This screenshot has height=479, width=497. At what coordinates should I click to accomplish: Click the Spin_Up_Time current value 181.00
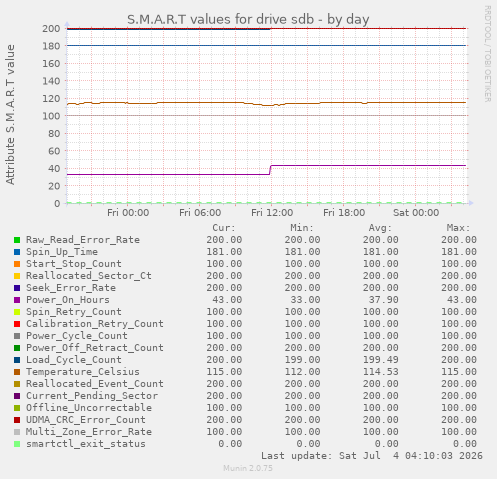point(224,252)
